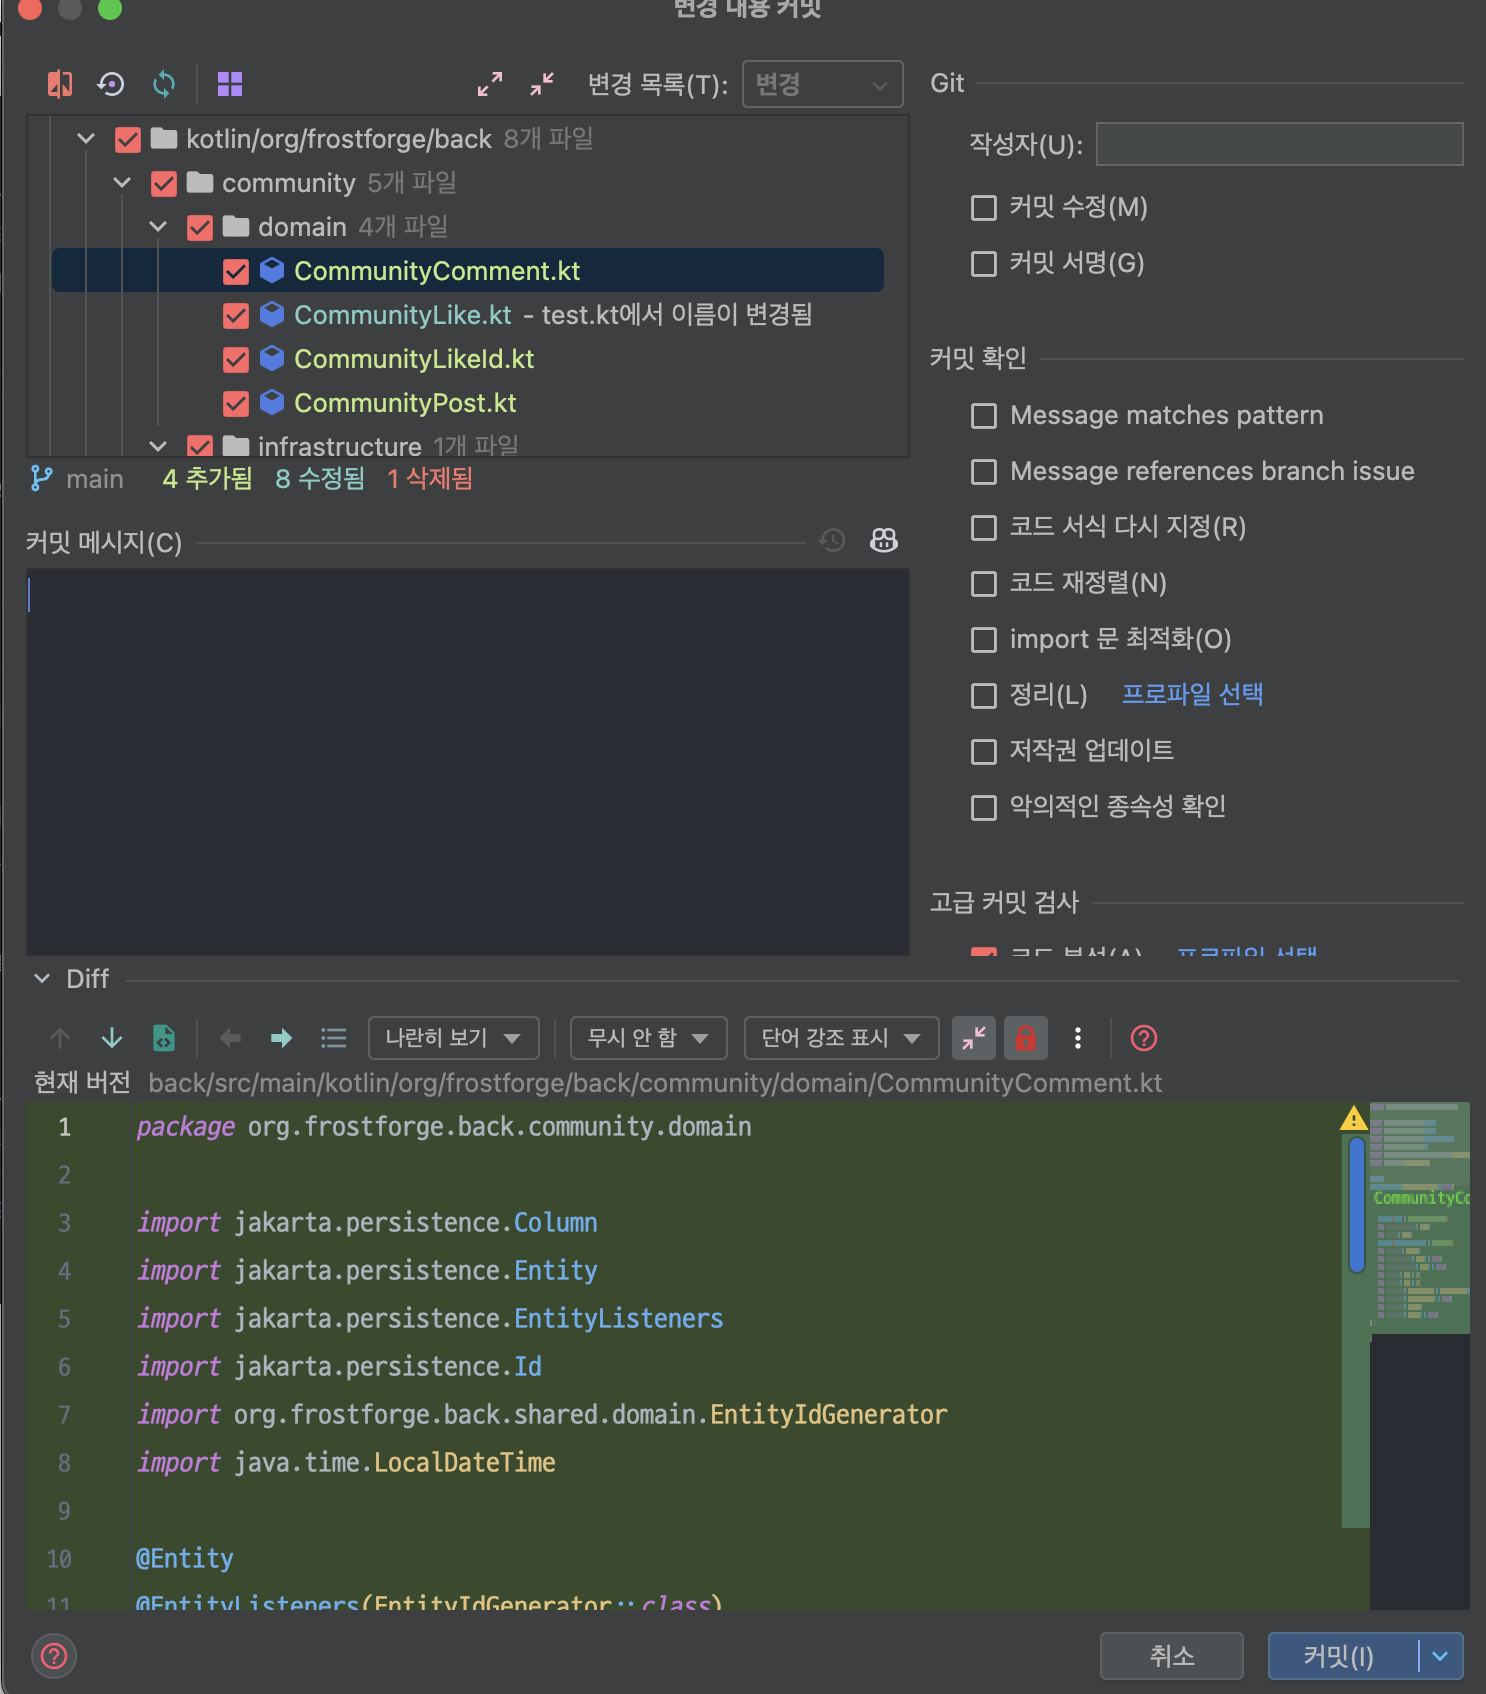Screen dimensions: 1486x1694
Task: Open the 변경 changelist dropdown
Action: (822, 84)
